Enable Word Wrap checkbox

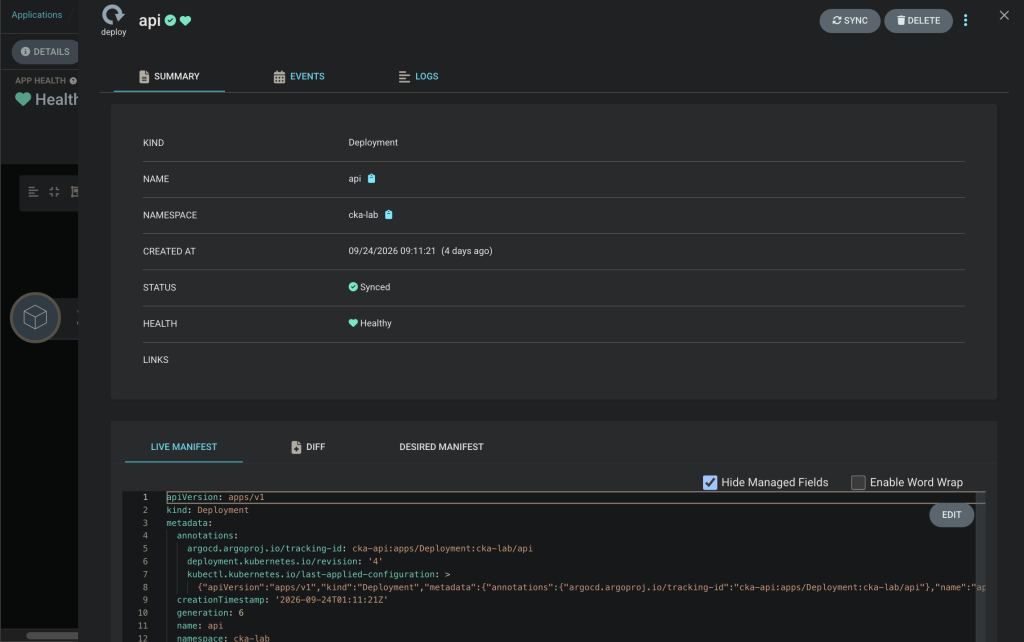coord(858,482)
